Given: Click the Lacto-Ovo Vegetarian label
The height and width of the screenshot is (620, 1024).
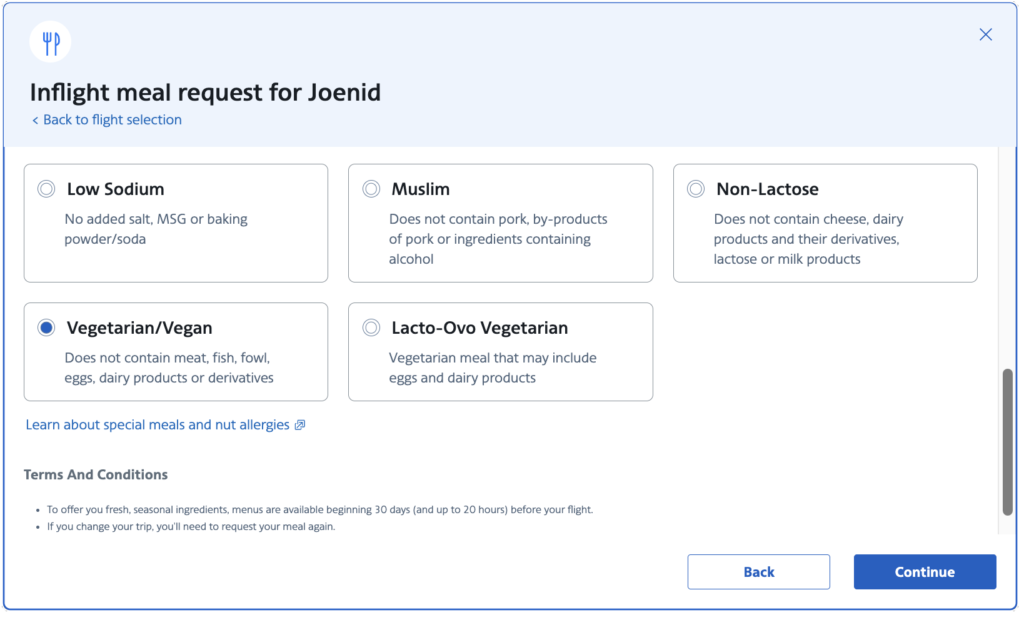Looking at the screenshot, I should pos(480,328).
